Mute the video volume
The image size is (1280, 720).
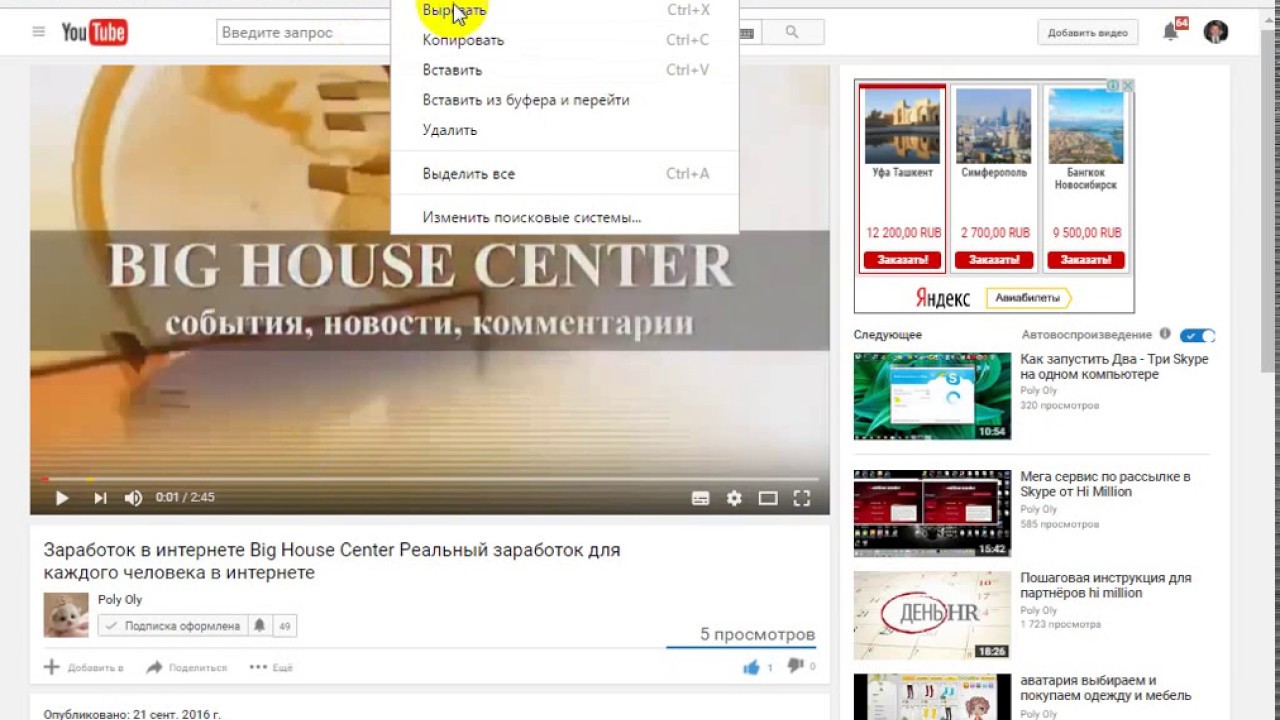(x=133, y=497)
